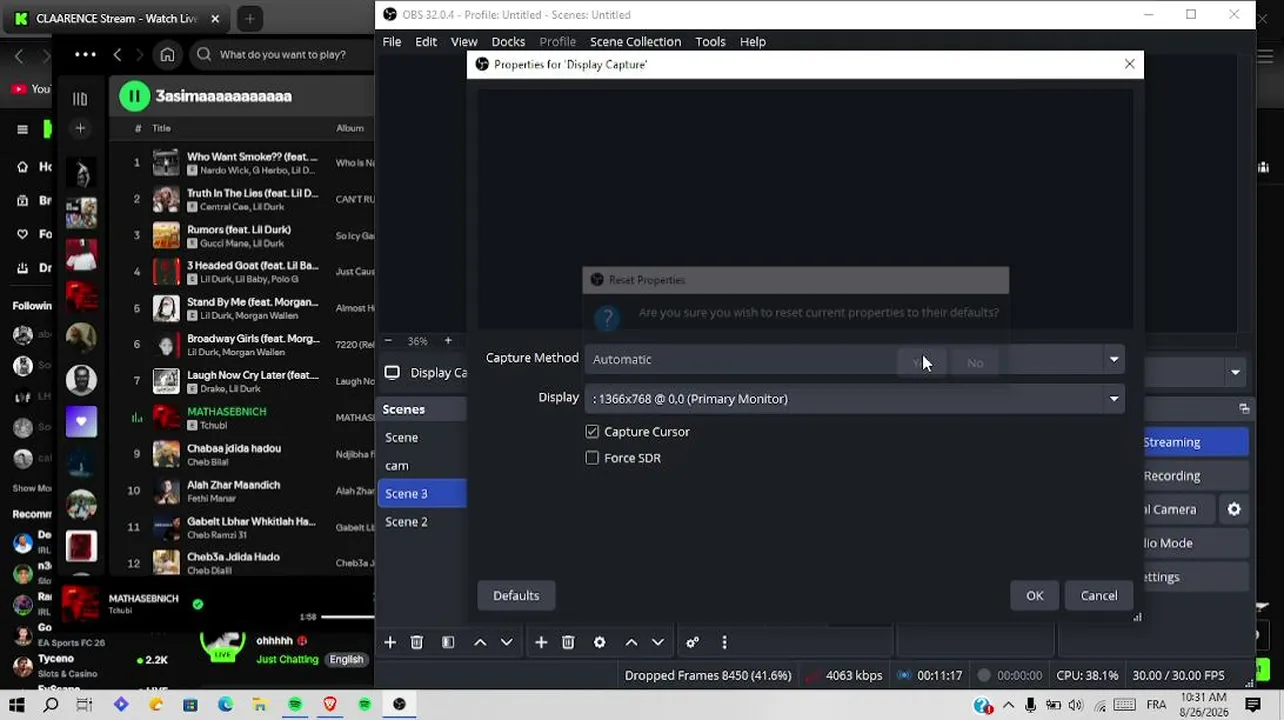Open Microsoft Edge from the taskbar
The image size is (1284, 720).
225,705
